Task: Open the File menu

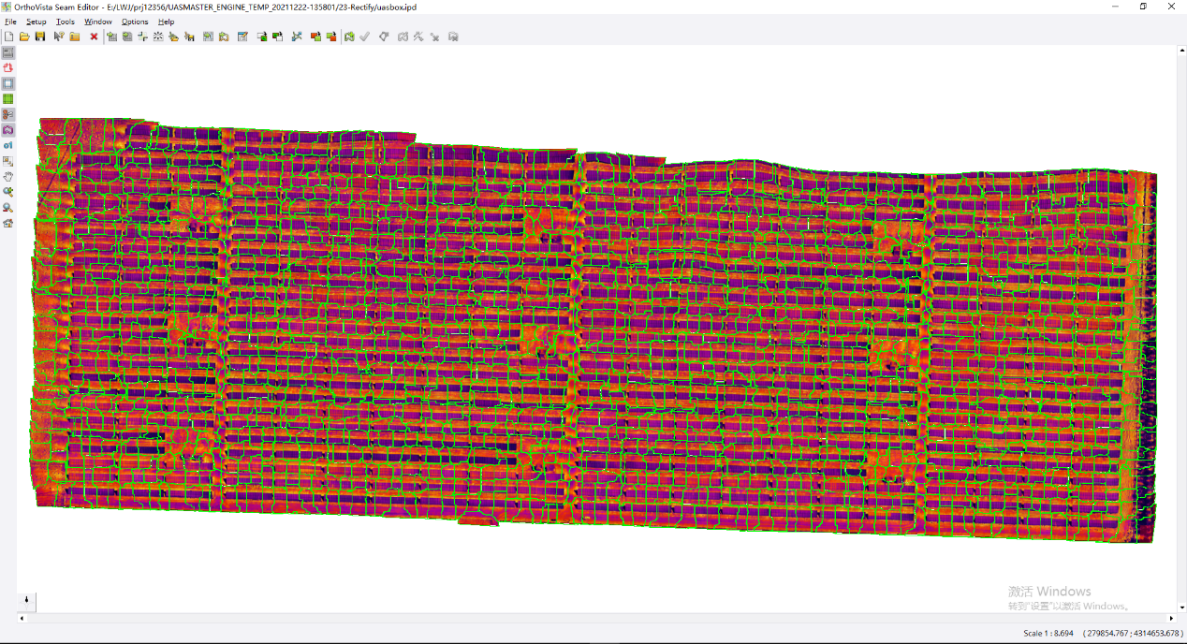Action: point(11,21)
